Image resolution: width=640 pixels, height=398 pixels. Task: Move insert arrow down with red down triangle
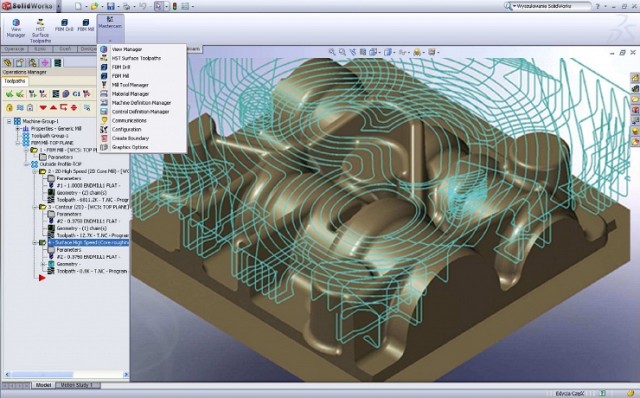click(43, 108)
